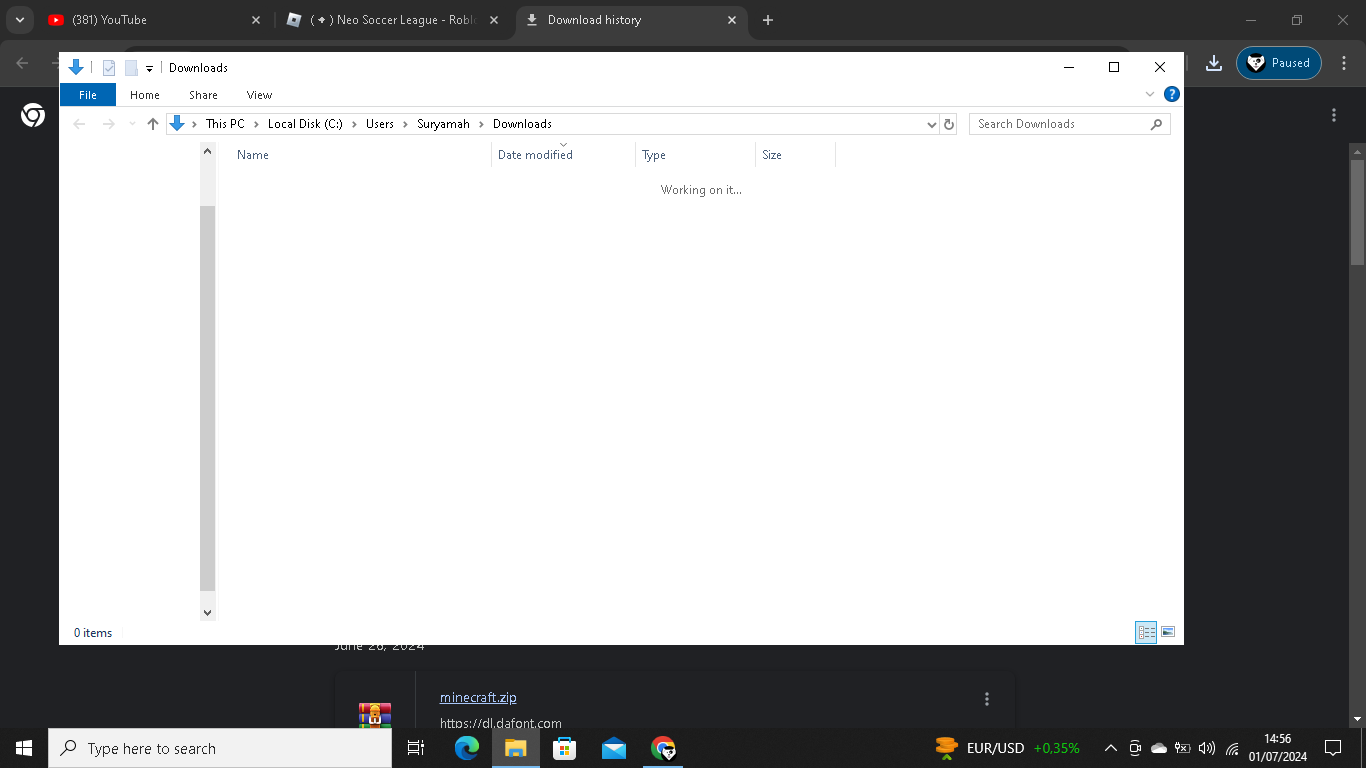Open the clock showing 14:56
Image resolution: width=1366 pixels, height=768 pixels.
(x=1277, y=748)
